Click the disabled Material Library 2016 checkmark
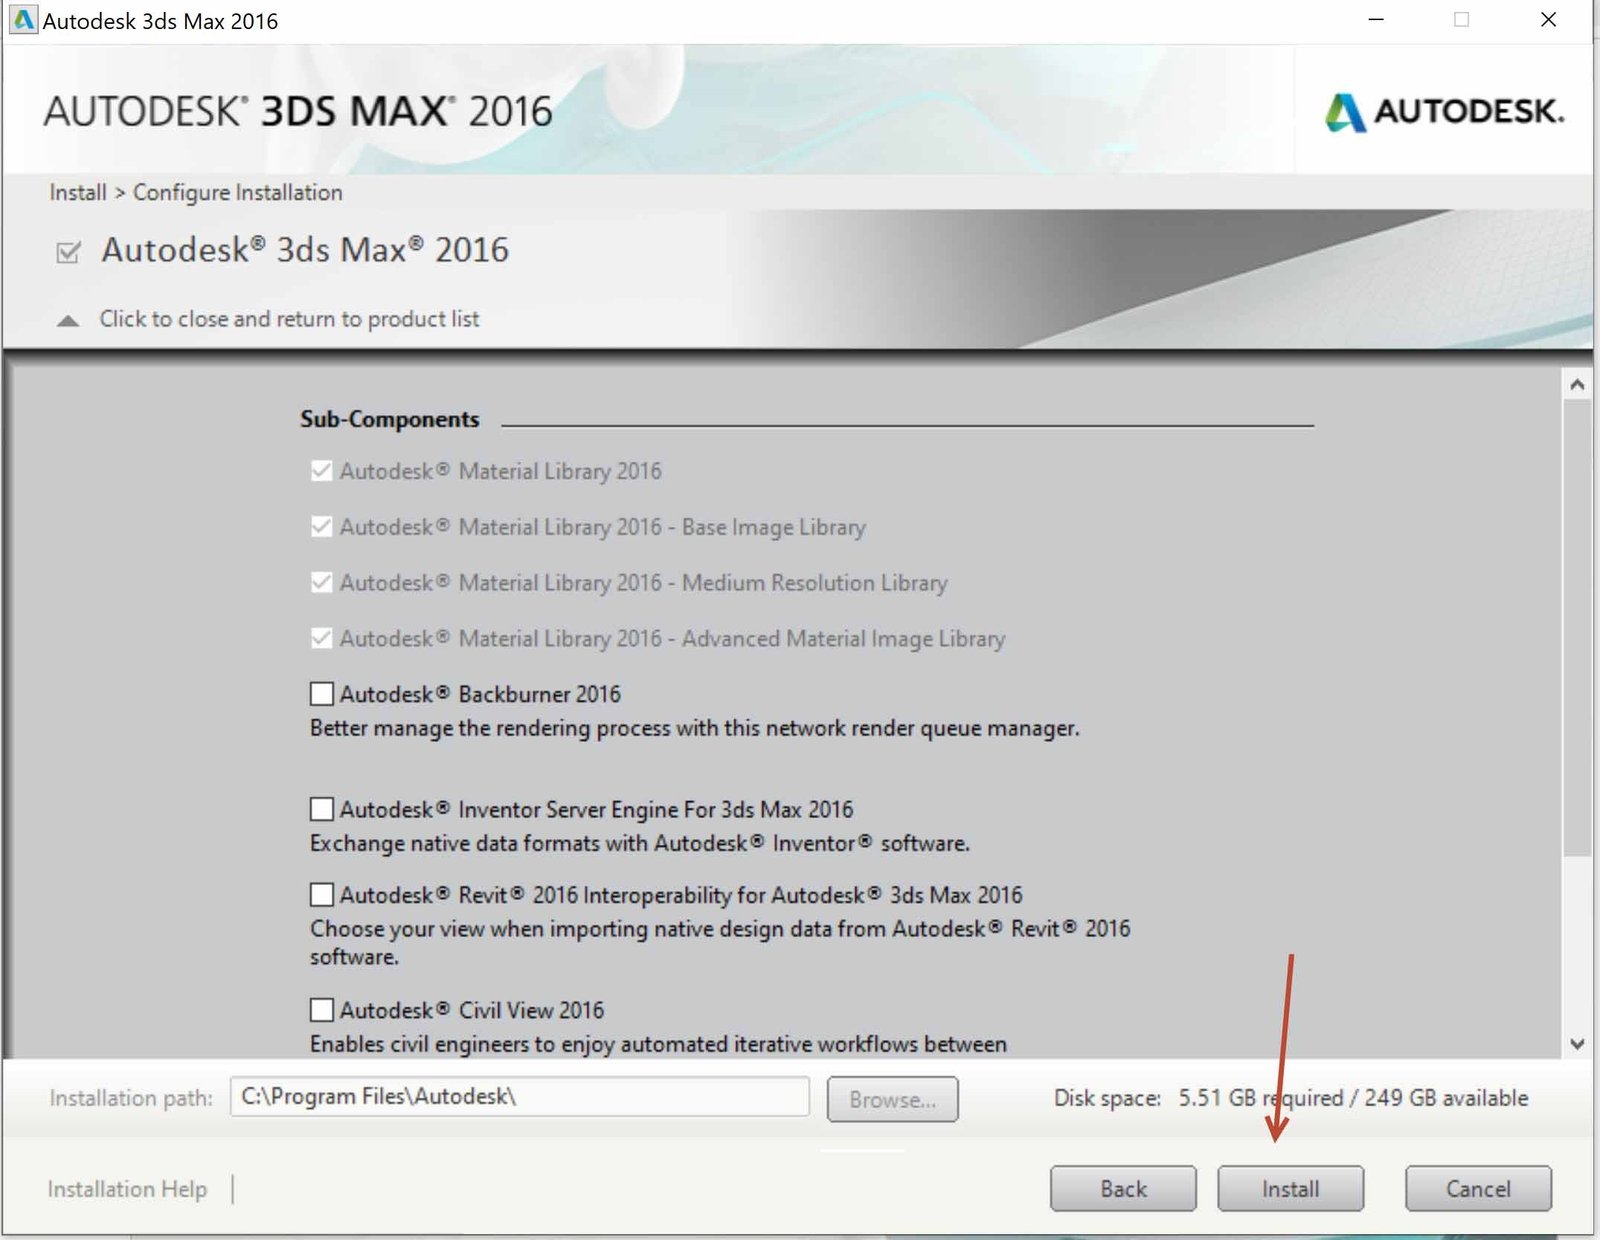Image resolution: width=1600 pixels, height=1240 pixels. 320,471
